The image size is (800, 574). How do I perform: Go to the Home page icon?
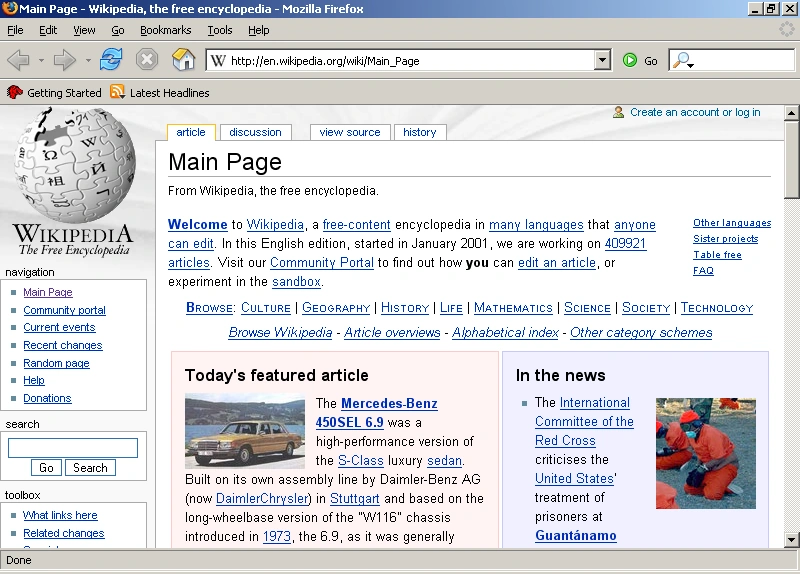click(183, 59)
